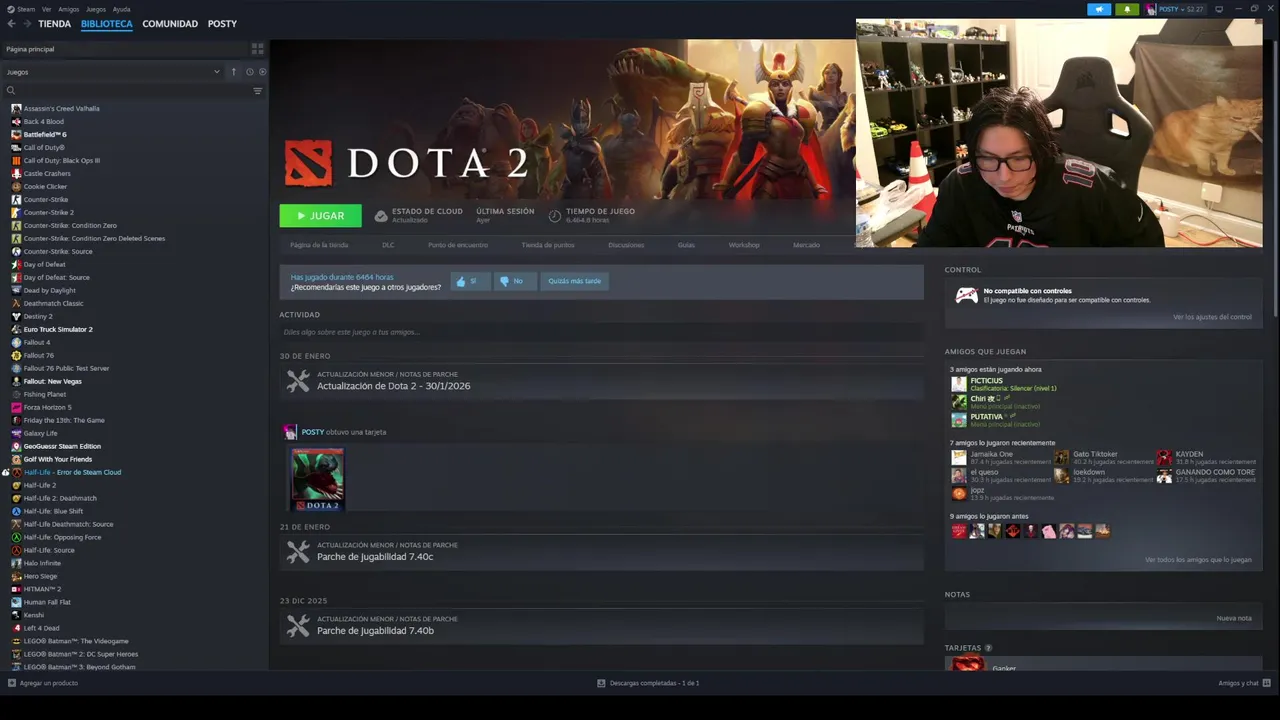Open the Mercado tab
The image size is (1280, 720).
(806, 245)
